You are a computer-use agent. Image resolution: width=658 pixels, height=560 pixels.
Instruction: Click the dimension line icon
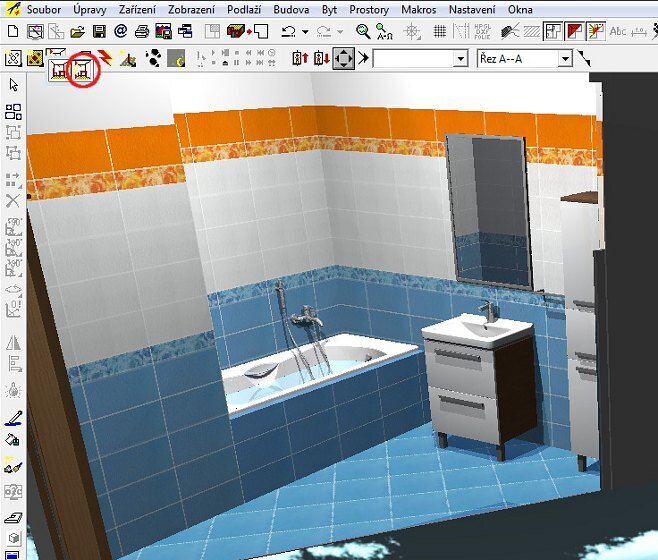[639, 31]
